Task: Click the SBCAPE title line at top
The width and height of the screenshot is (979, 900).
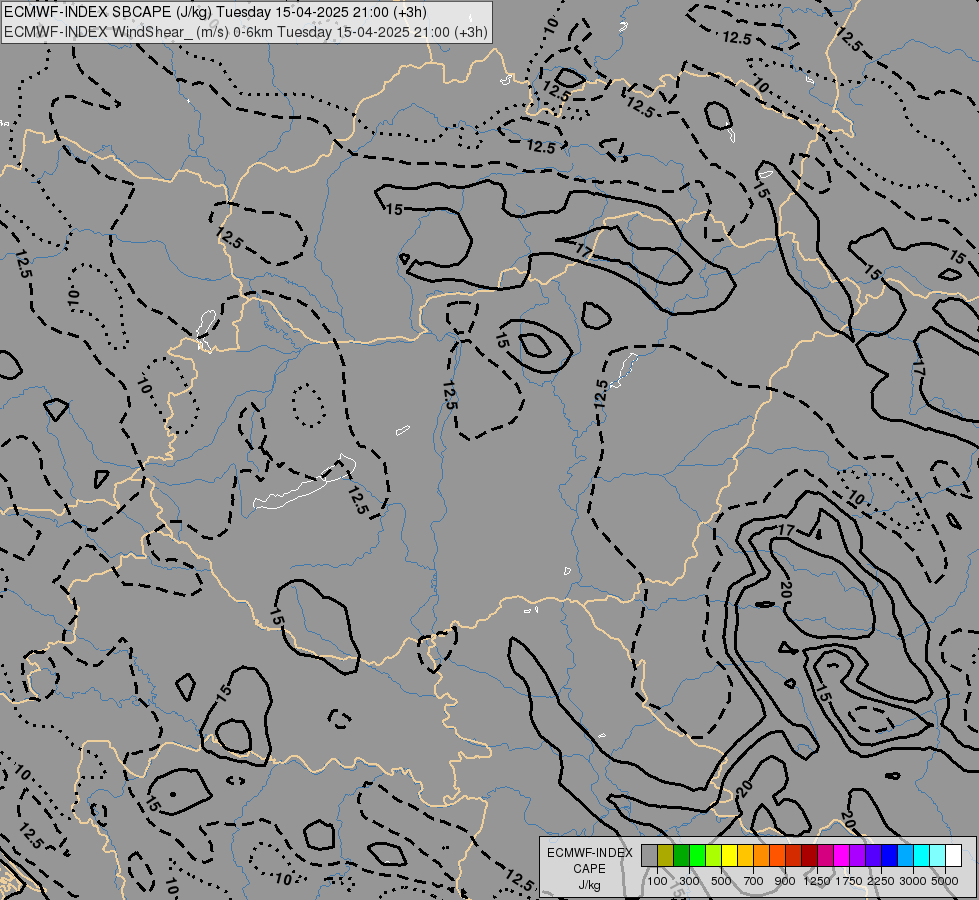Action: tap(215, 12)
